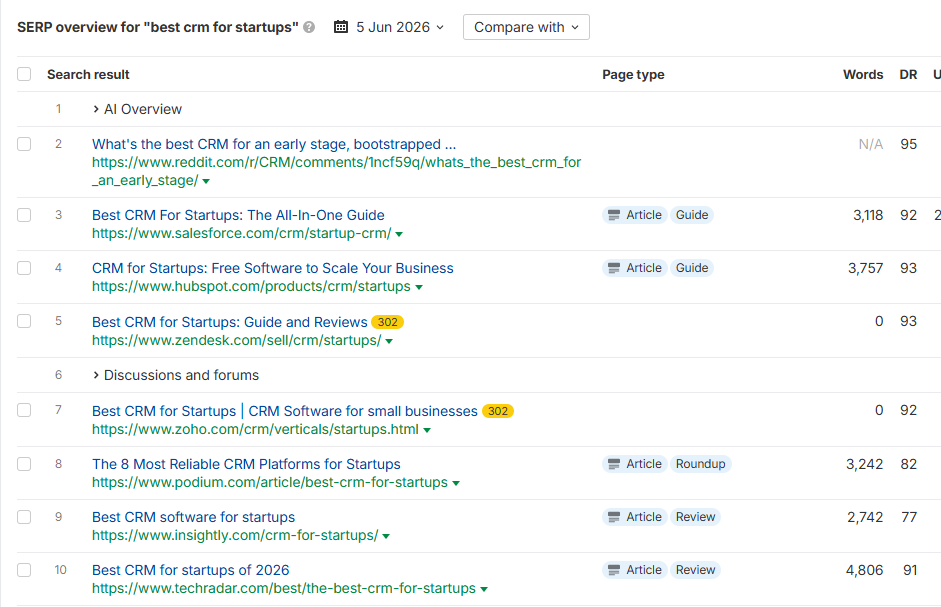Click the 302 badge on Zendesk result
Image resolution: width=941 pixels, height=607 pixels.
click(388, 322)
